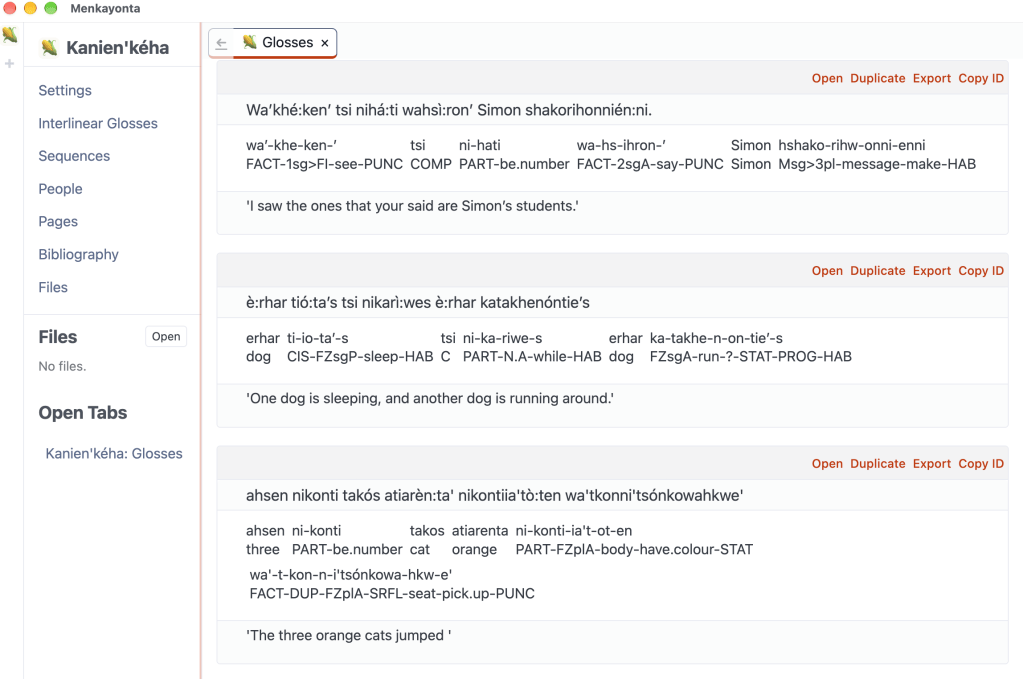The height and width of the screenshot is (679, 1023).
Task: Click the back arrow beside the Glosses tab
Action: point(221,43)
